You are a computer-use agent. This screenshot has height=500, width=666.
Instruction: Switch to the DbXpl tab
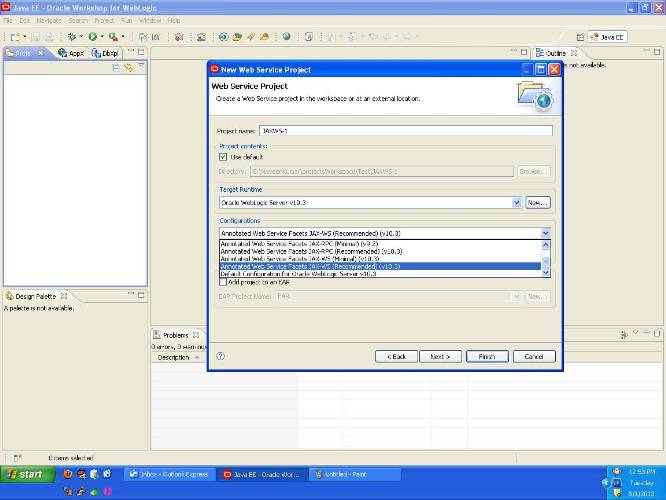pos(105,53)
